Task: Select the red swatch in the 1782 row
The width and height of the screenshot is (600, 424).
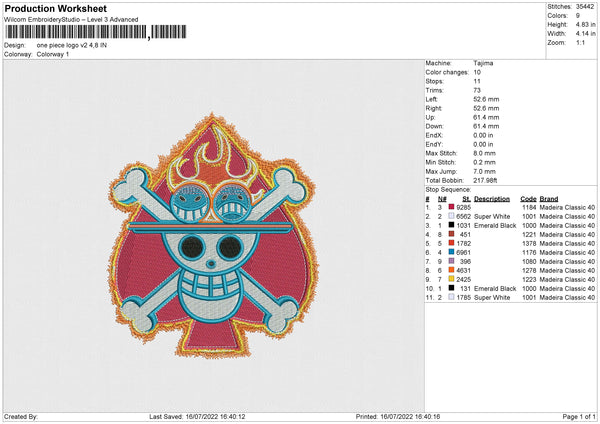Action: (x=451, y=243)
